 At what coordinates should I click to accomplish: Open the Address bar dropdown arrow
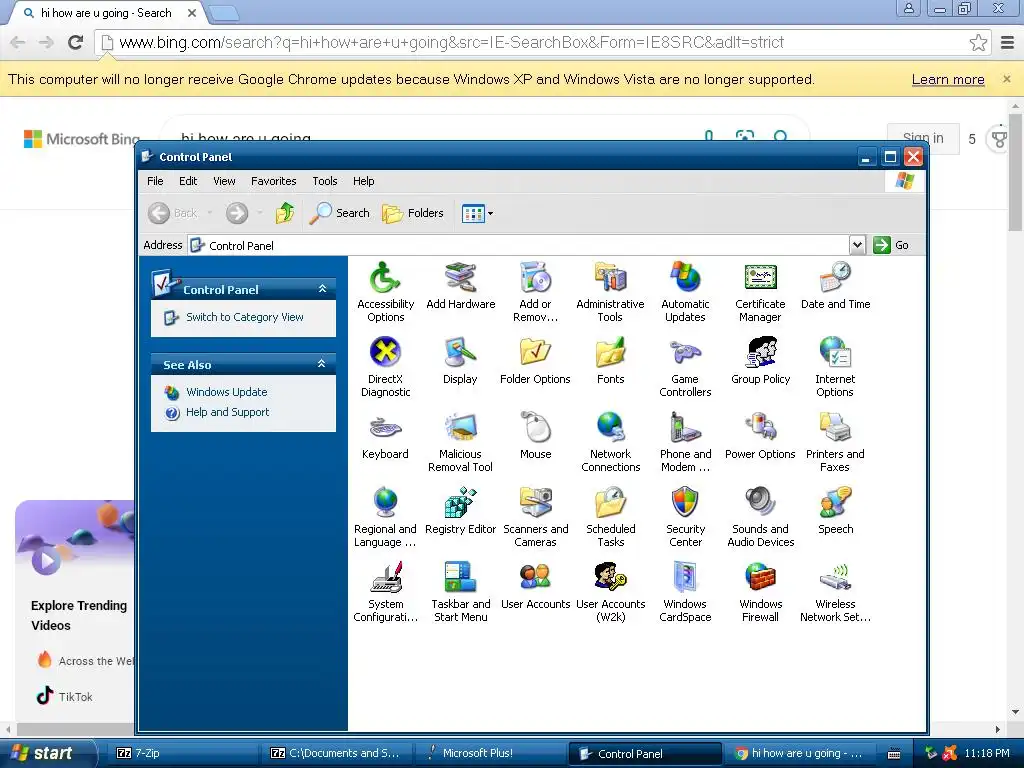click(857, 246)
